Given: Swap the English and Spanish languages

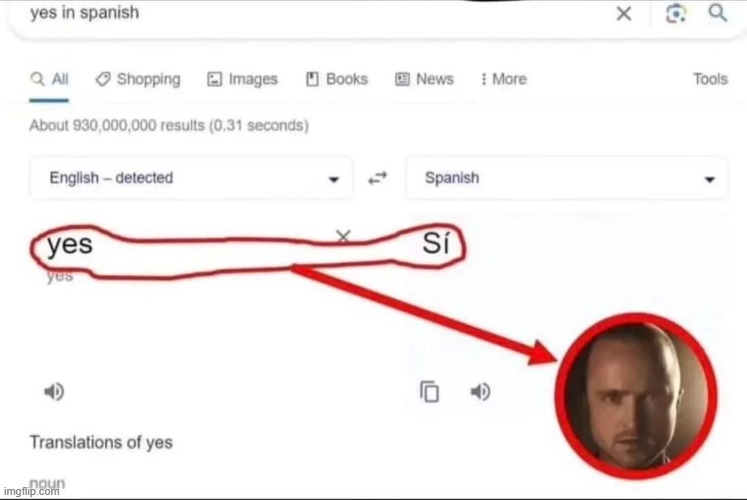Looking at the screenshot, I should [378, 178].
